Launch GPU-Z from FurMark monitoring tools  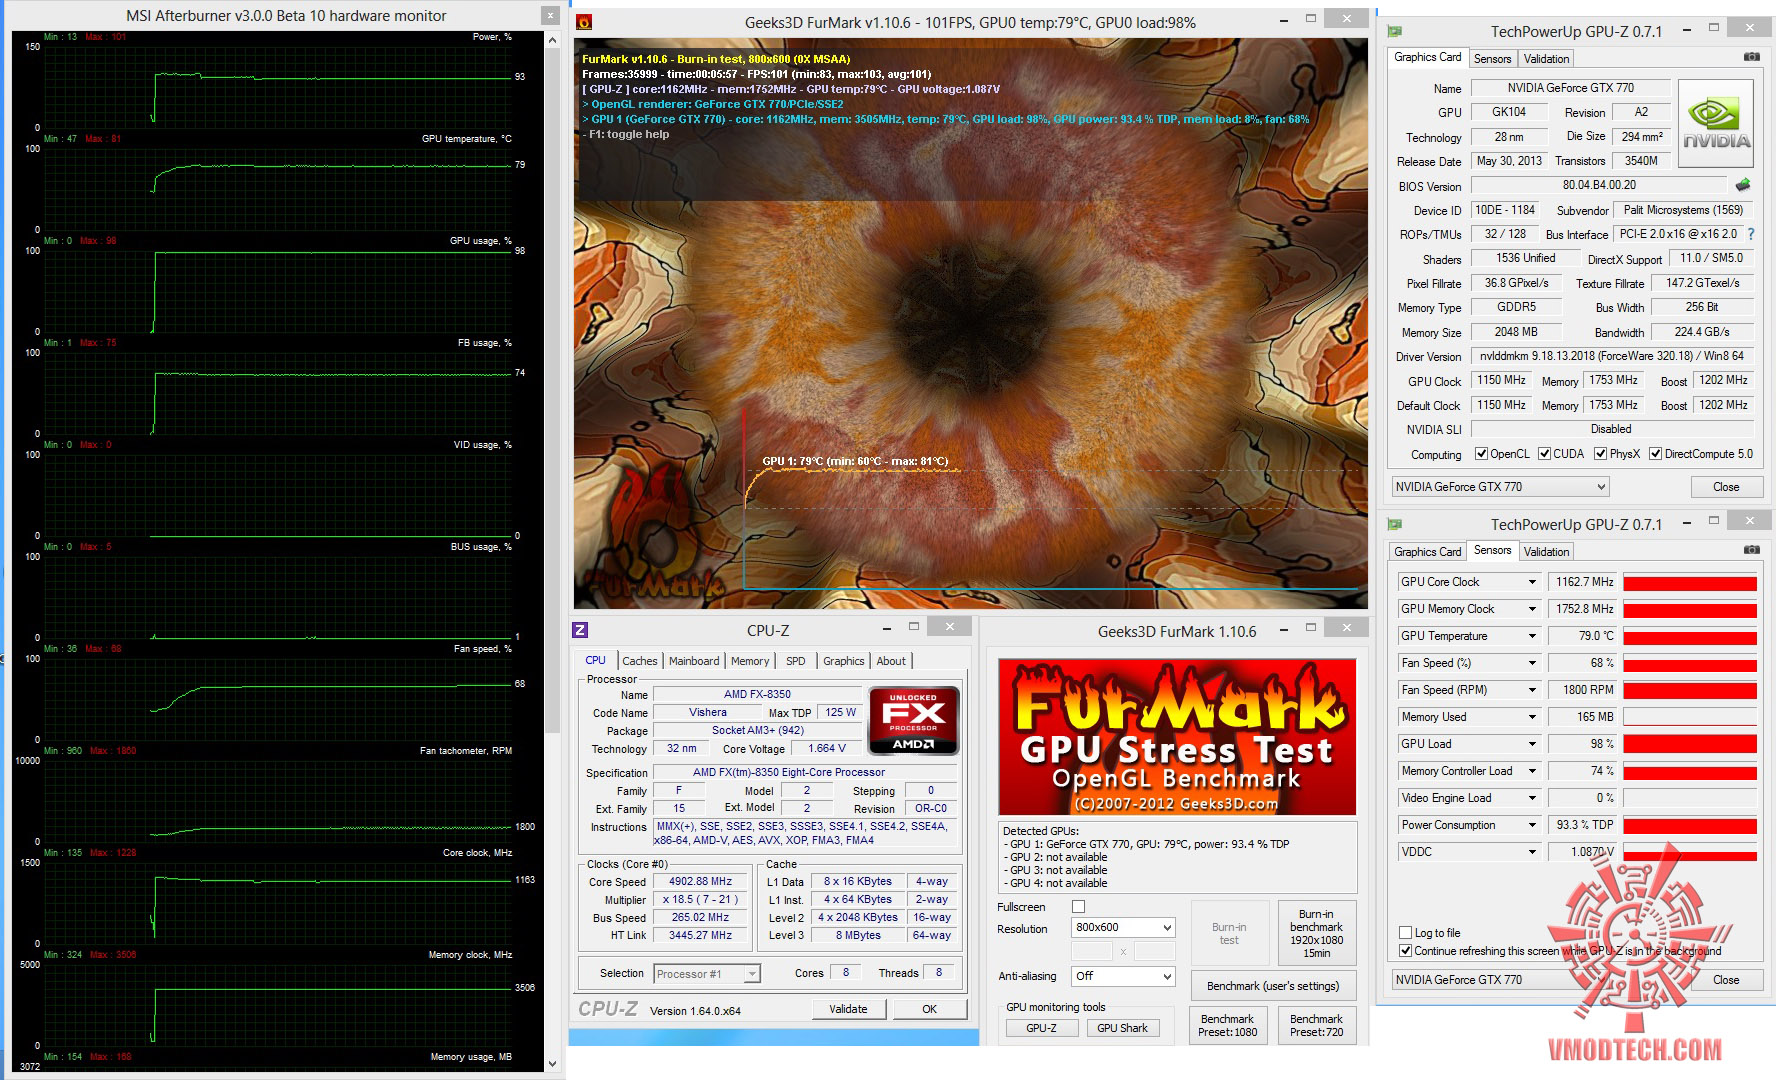point(1041,1028)
